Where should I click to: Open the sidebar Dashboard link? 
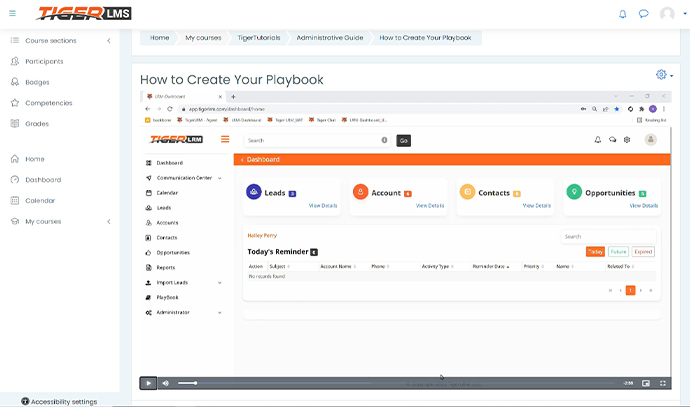[43, 180]
